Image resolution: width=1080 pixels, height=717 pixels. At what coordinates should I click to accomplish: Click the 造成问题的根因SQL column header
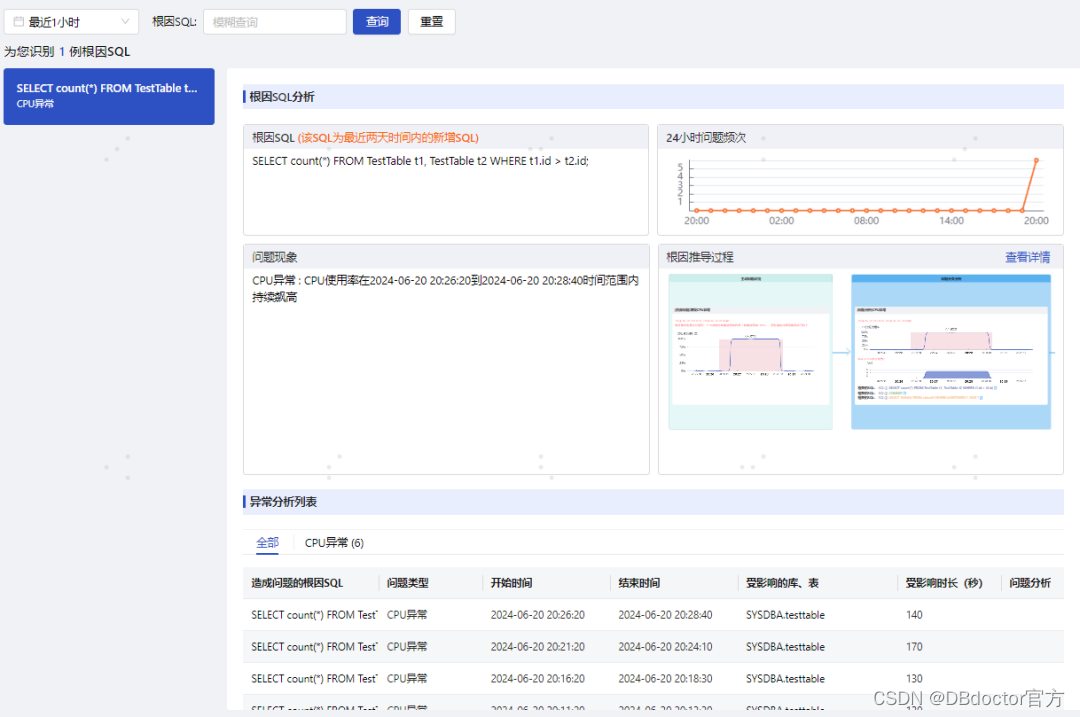(x=297, y=583)
